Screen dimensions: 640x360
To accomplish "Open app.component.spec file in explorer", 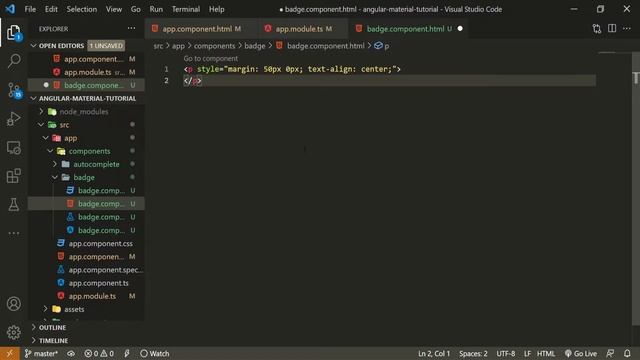I will 87,270.
